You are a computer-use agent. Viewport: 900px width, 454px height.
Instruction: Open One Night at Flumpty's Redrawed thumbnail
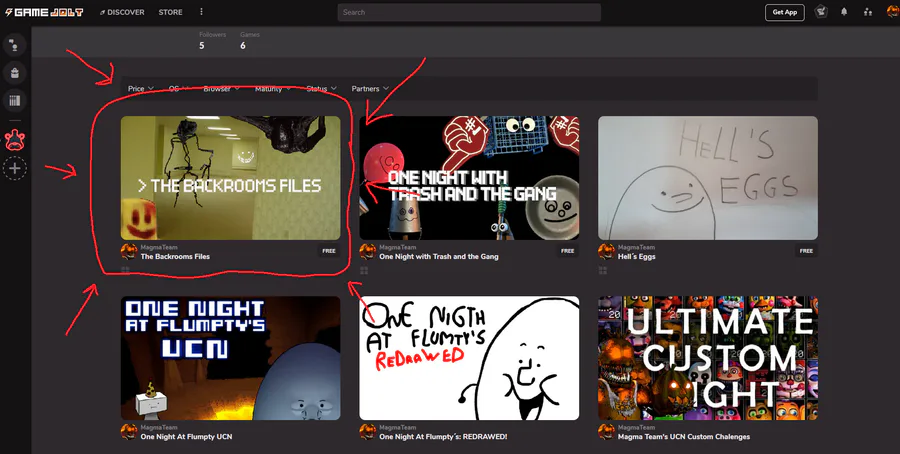tap(469, 358)
